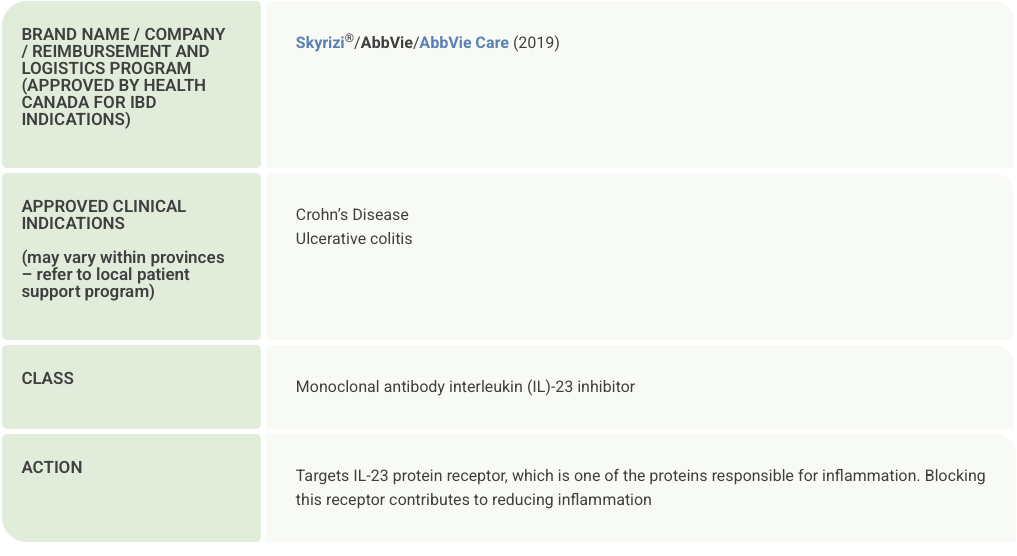Select the Approved Clinical Indications heading
The width and height of the screenshot is (1017, 556).
pos(103,215)
